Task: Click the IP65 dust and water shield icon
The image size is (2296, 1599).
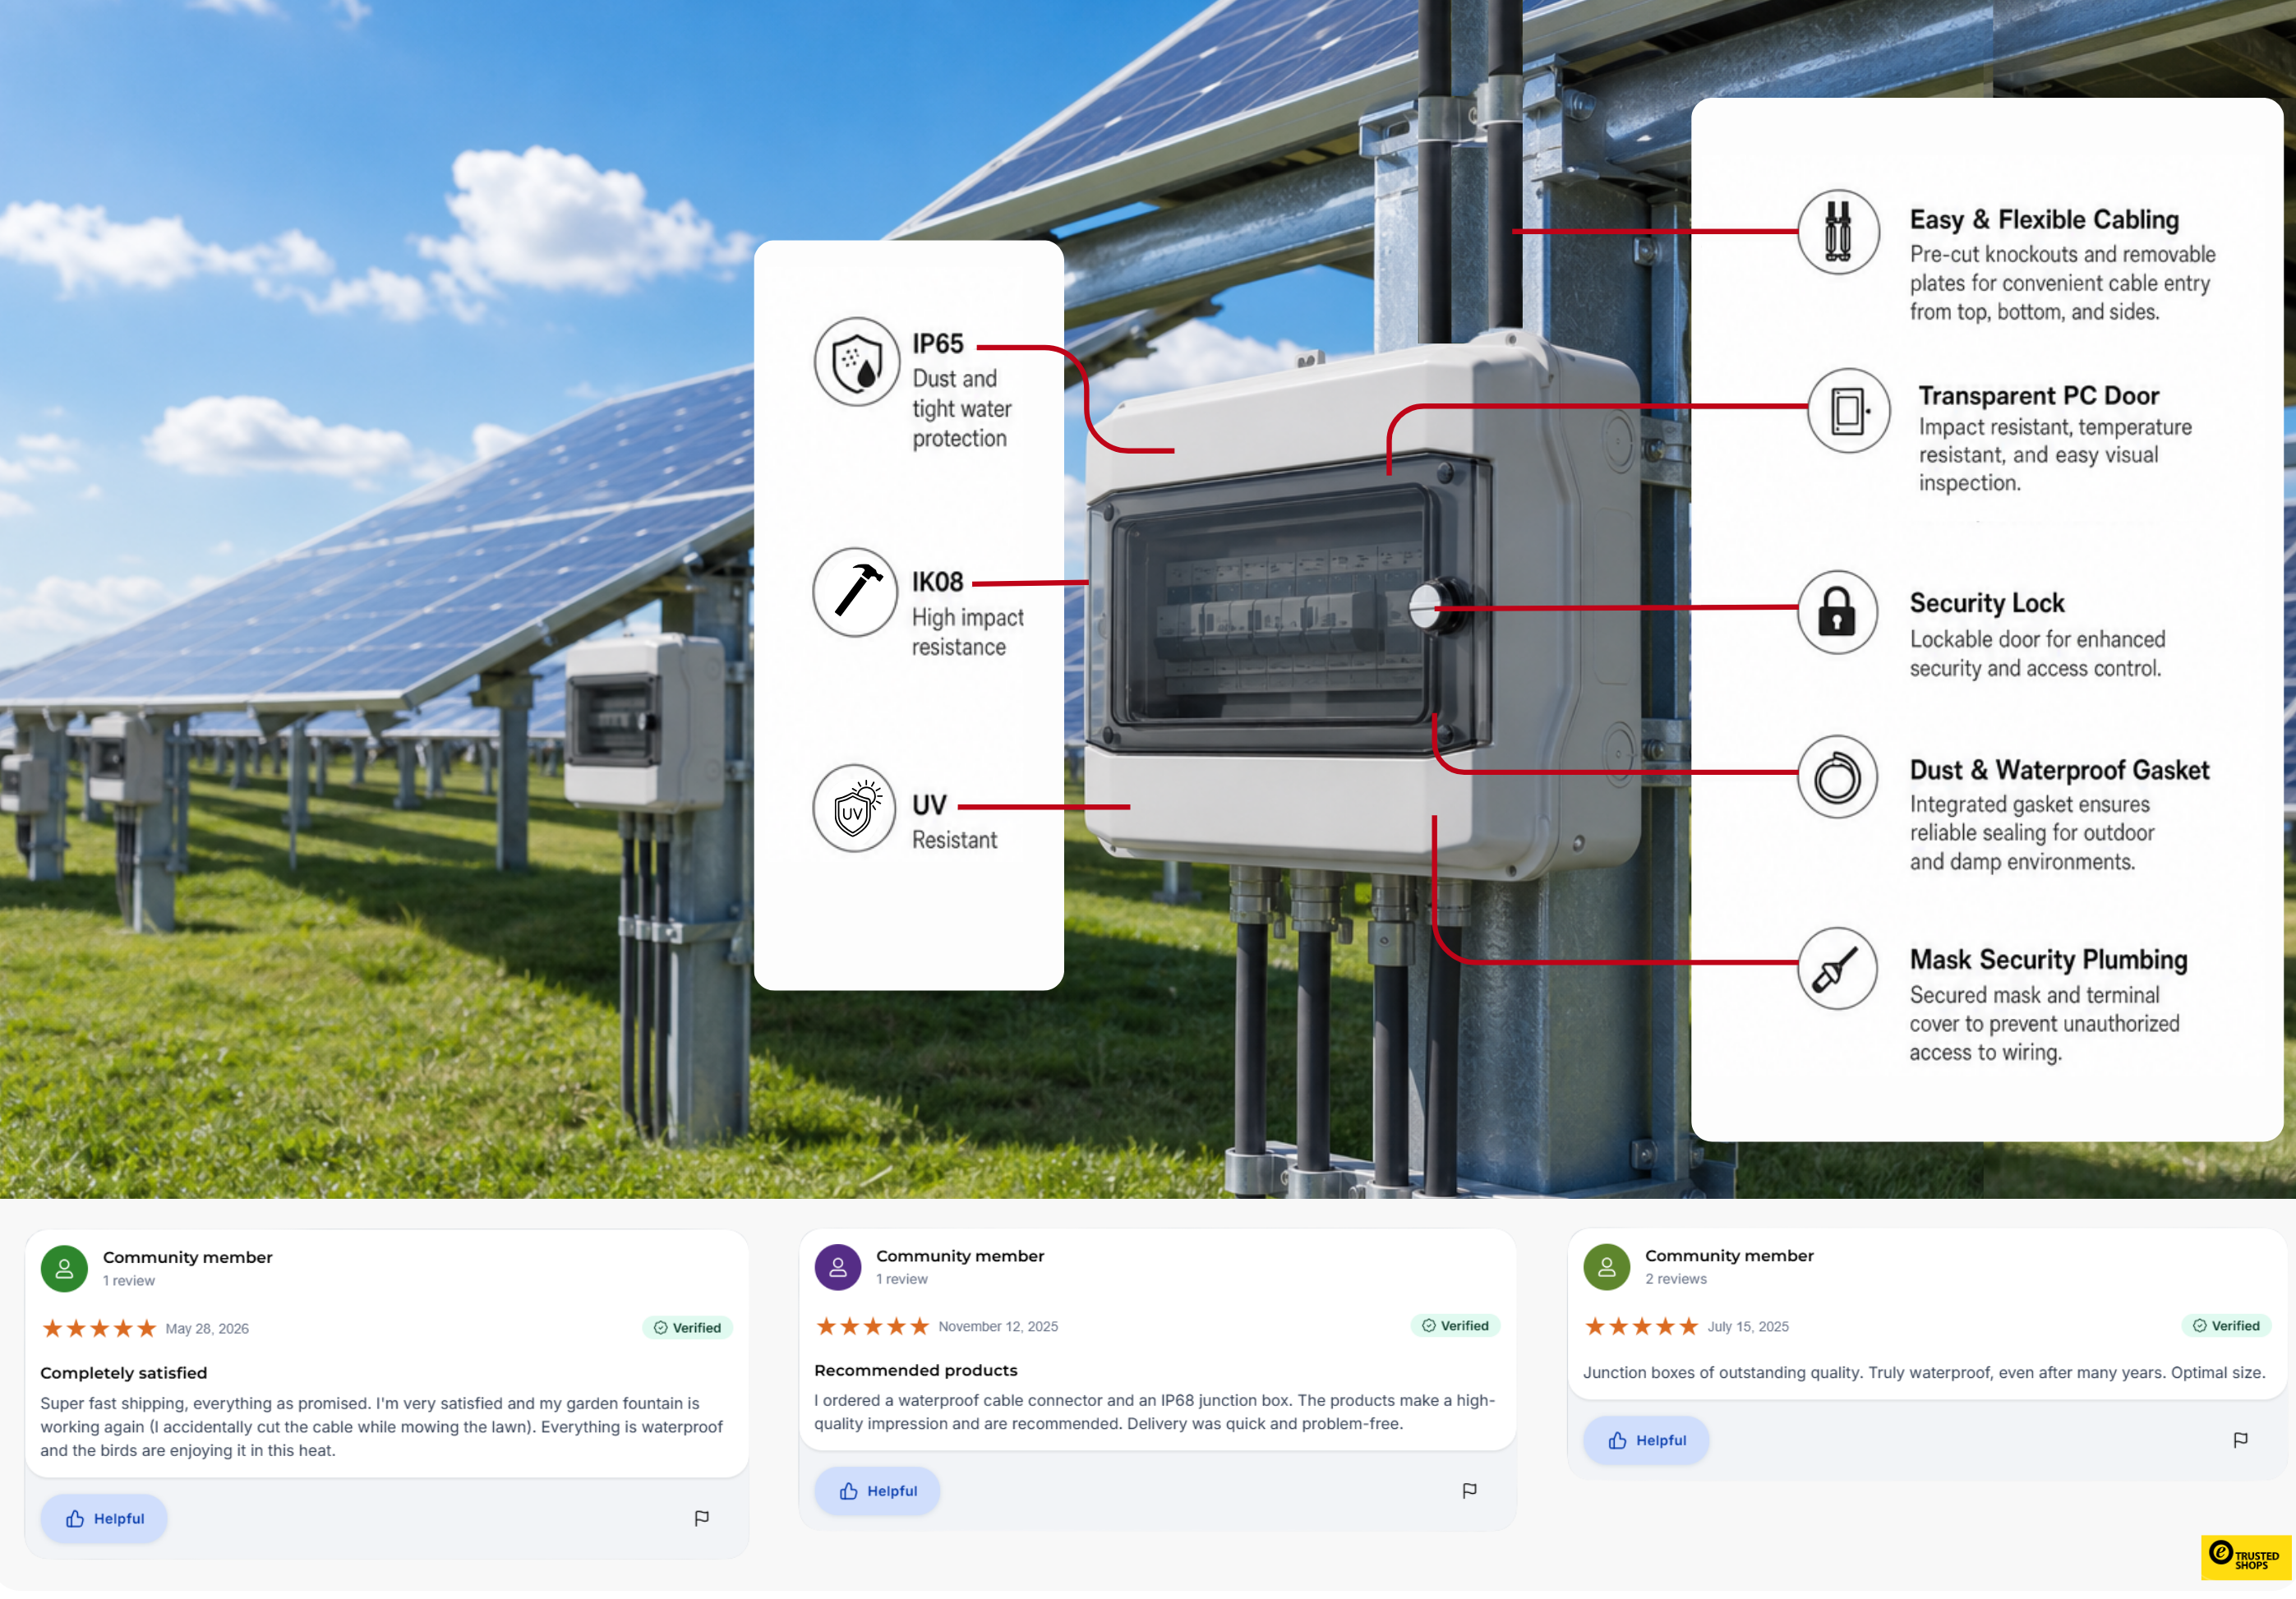Action: pyautogui.click(x=857, y=362)
